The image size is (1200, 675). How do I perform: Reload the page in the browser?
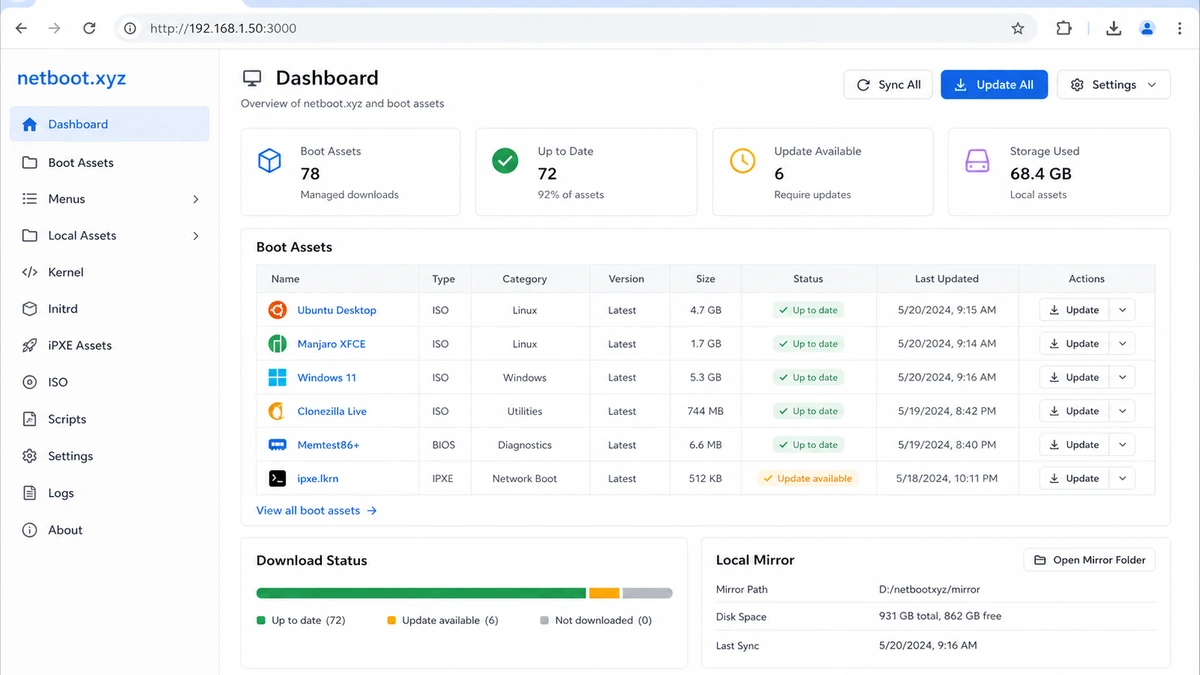click(x=89, y=28)
